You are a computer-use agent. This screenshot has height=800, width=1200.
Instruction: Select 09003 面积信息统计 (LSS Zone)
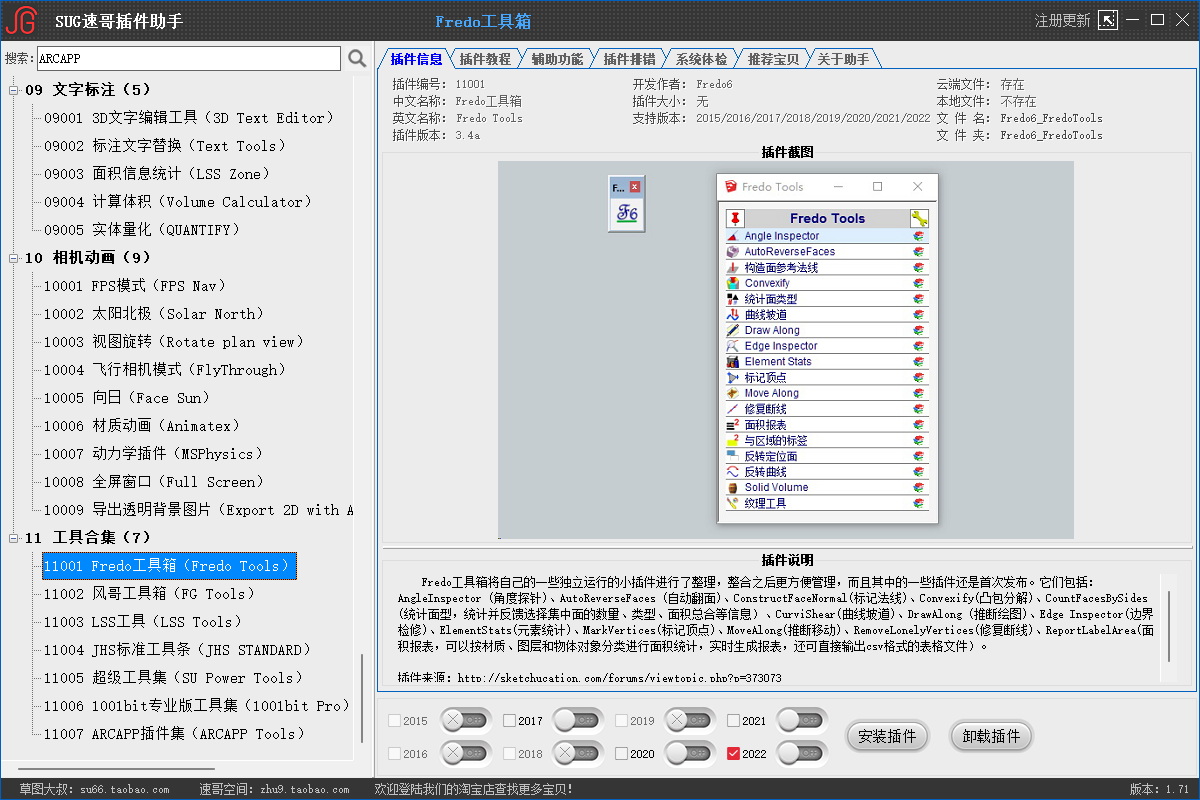click(156, 174)
